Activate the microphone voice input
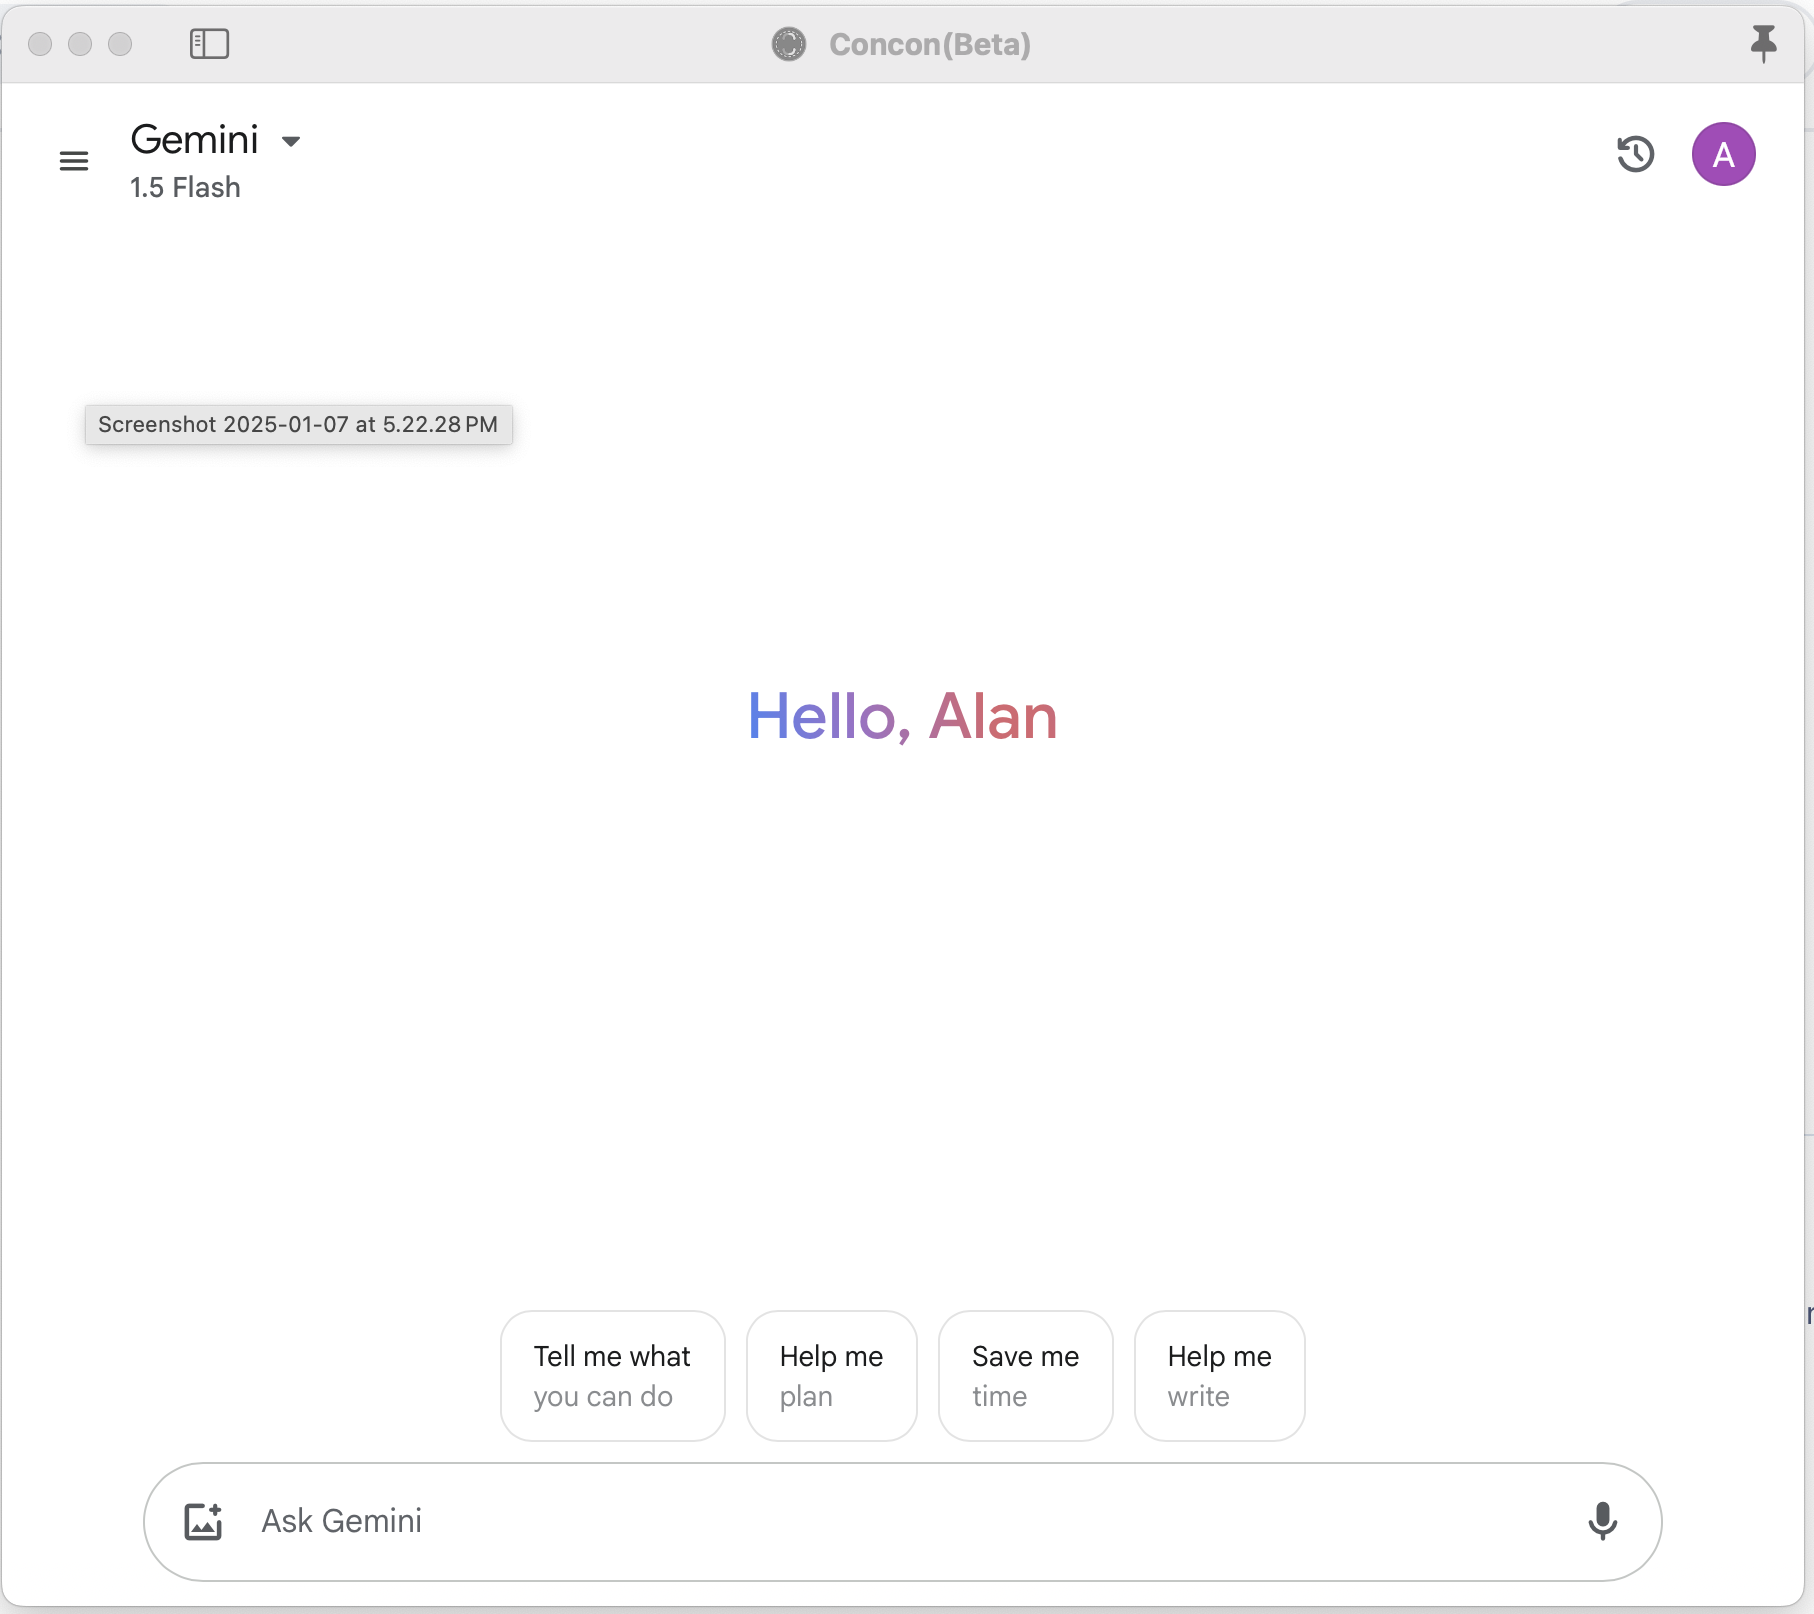This screenshot has height=1614, width=1814. (x=1602, y=1521)
